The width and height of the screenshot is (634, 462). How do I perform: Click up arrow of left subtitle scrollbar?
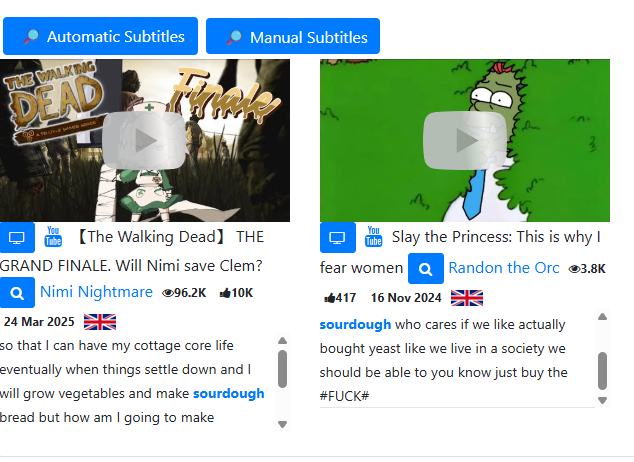(283, 341)
